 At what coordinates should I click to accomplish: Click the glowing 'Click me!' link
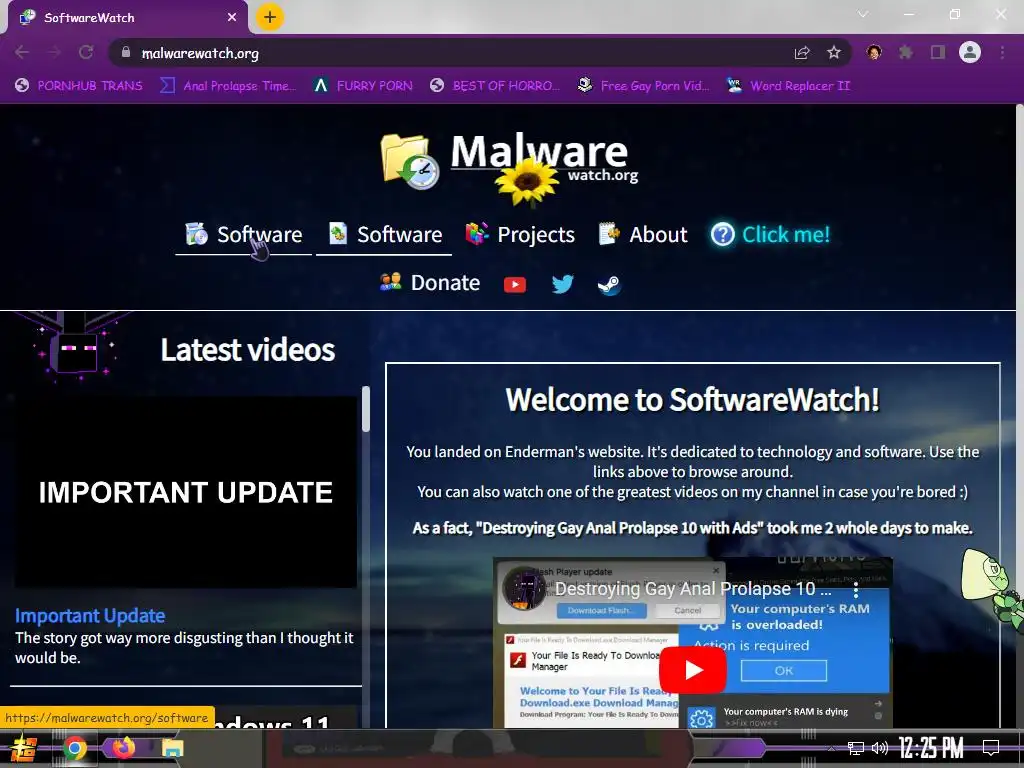pos(771,234)
